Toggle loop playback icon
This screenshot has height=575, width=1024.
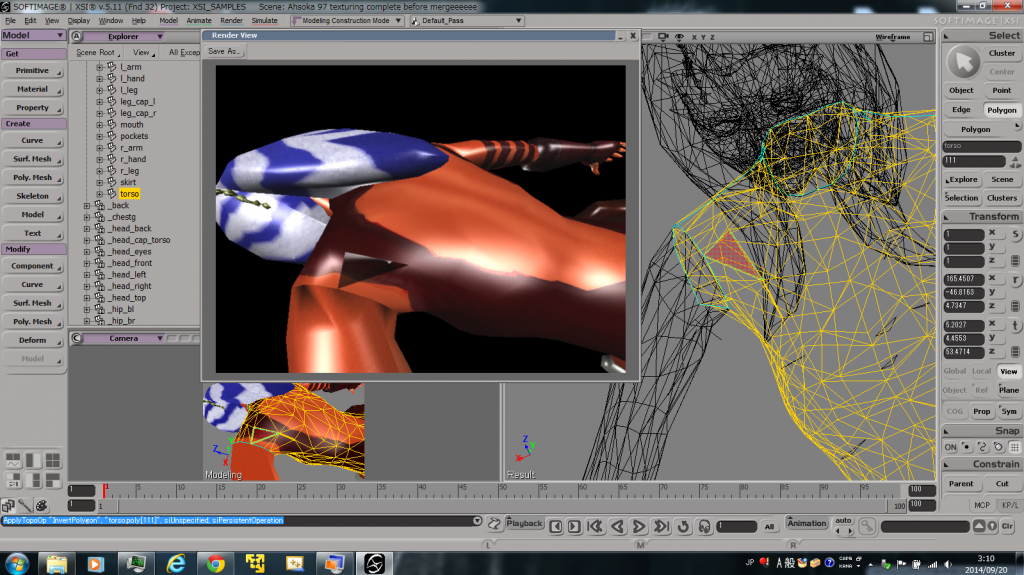coord(683,526)
